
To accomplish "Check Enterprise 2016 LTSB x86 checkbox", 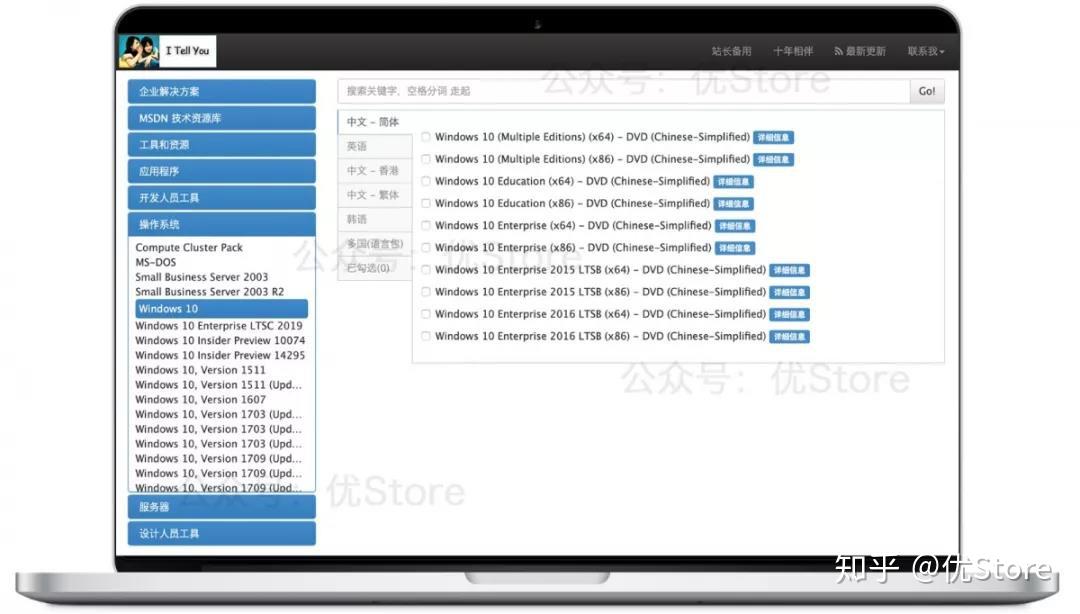I will coord(426,336).
